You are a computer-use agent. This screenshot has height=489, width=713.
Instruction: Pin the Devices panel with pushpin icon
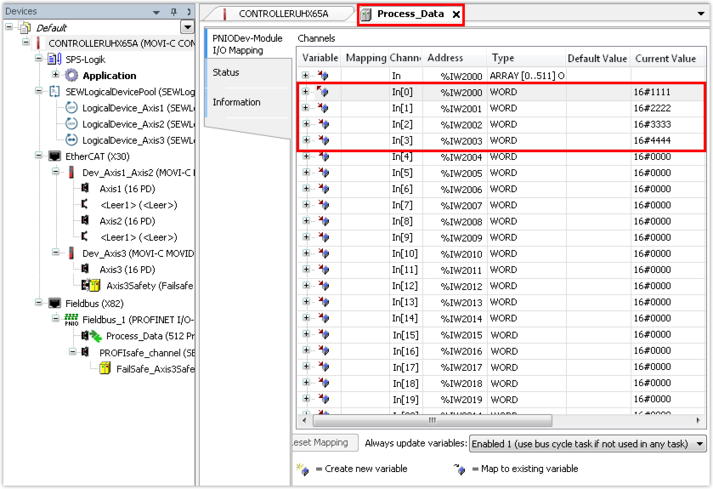pos(172,11)
